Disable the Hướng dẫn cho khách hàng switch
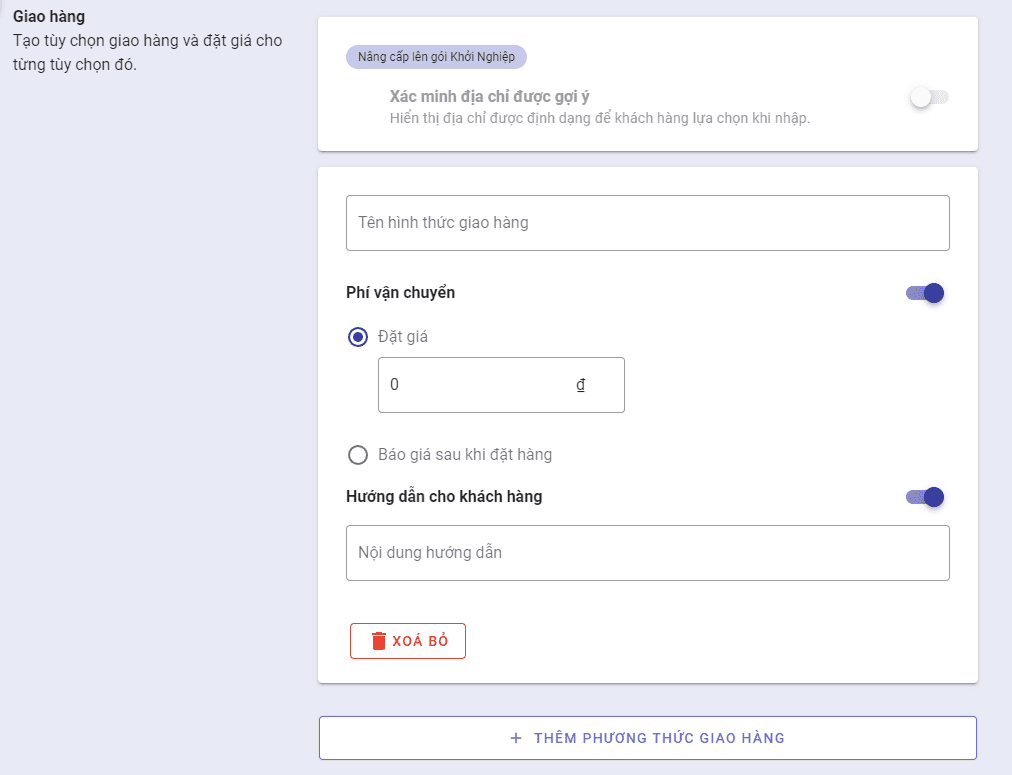This screenshot has width=1012, height=775. click(x=925, y=497)
